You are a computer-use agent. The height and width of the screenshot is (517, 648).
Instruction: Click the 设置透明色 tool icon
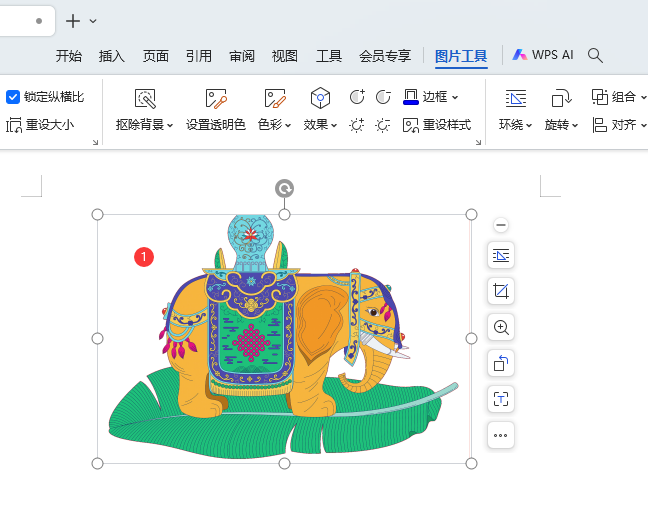tap(216, 98)
